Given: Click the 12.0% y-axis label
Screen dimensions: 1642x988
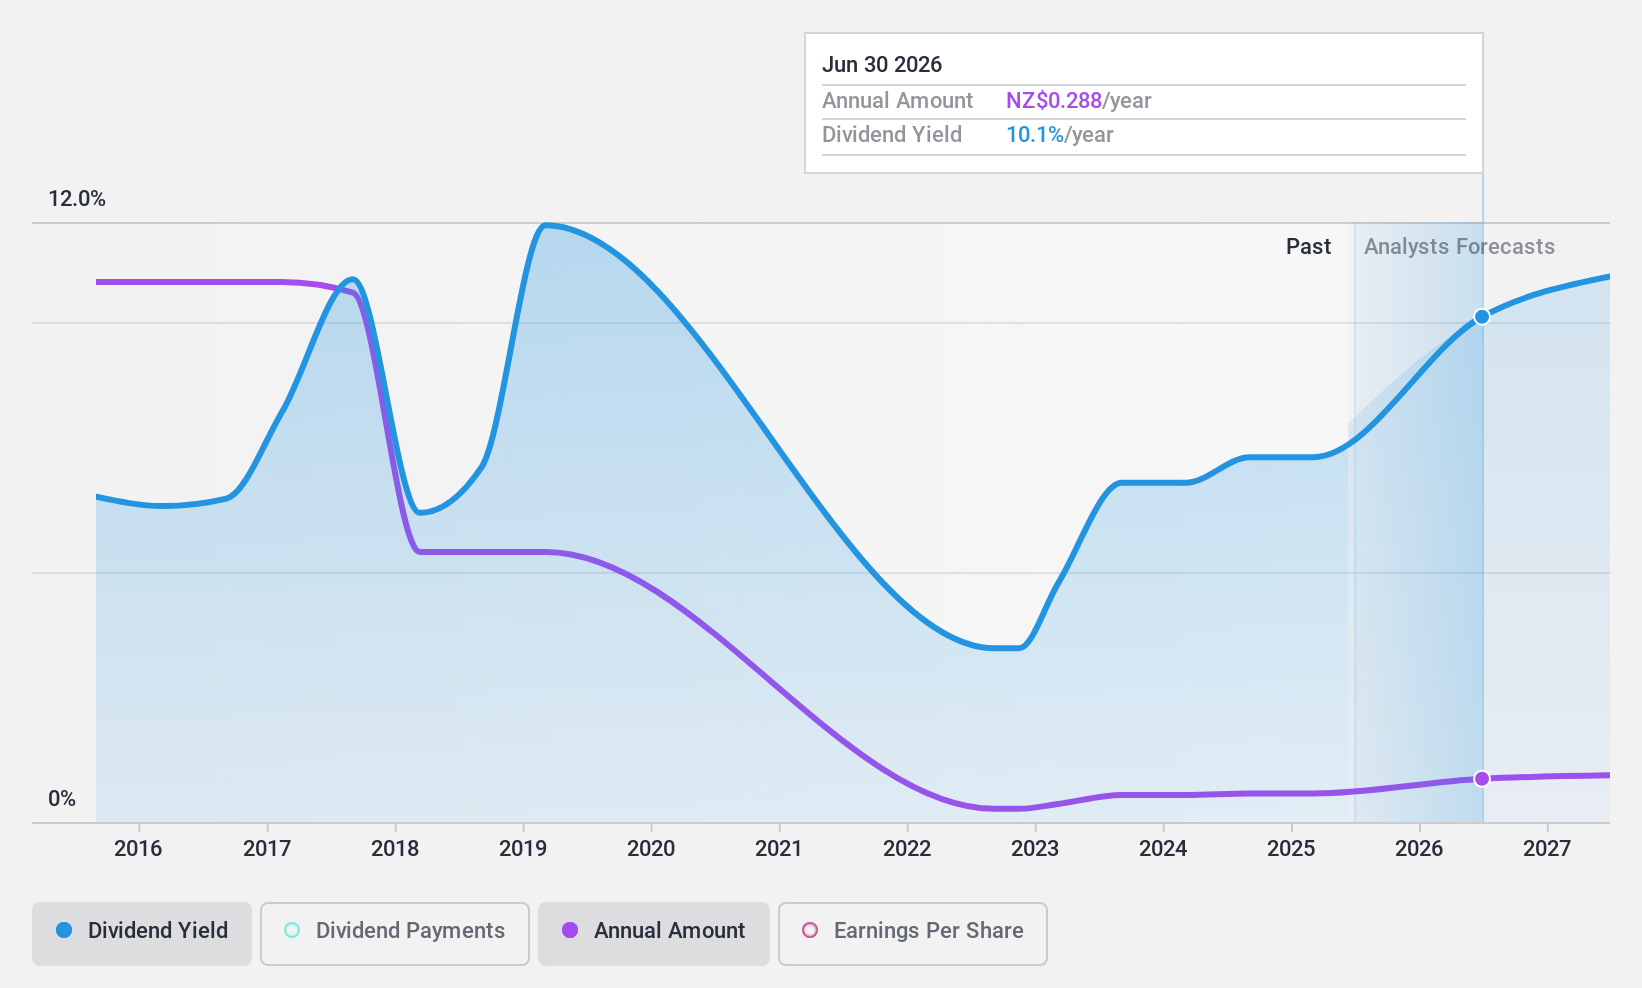Looking at the screenshot, I should coord(77,199).
